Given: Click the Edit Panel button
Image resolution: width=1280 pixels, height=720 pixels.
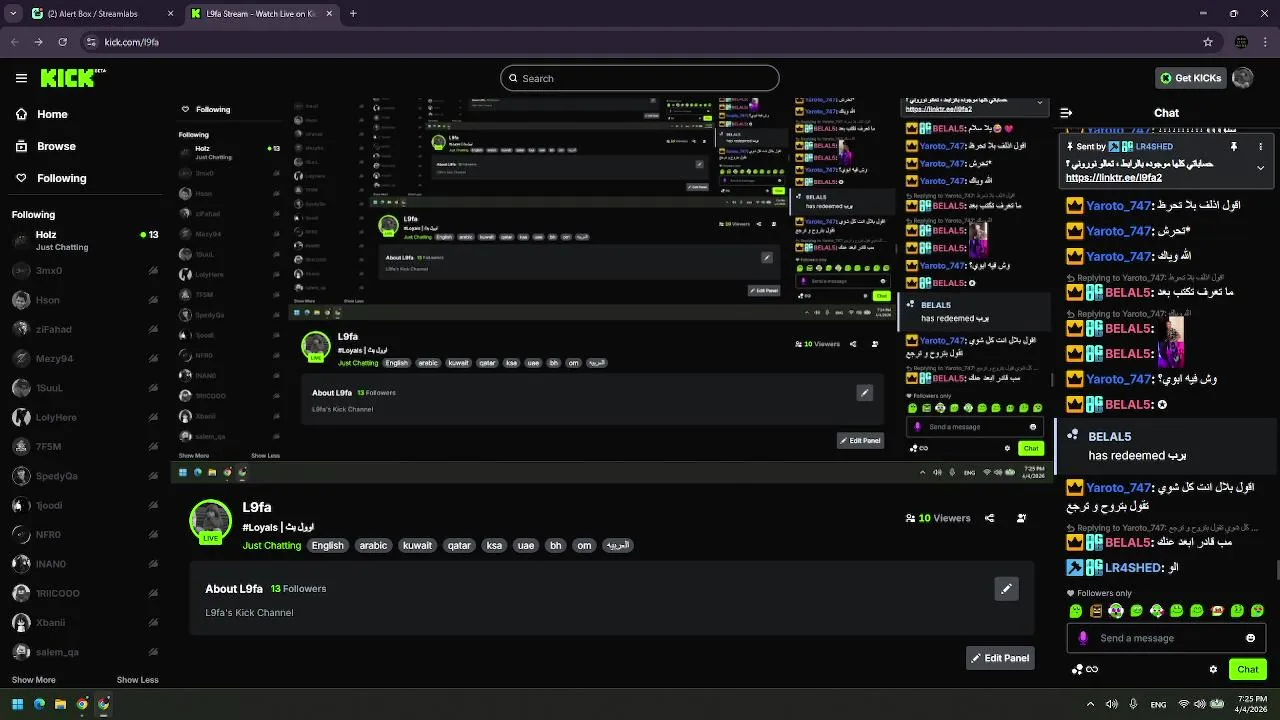Looking at the screenshot, I should pyautogui.click(x=1000, y=658).
